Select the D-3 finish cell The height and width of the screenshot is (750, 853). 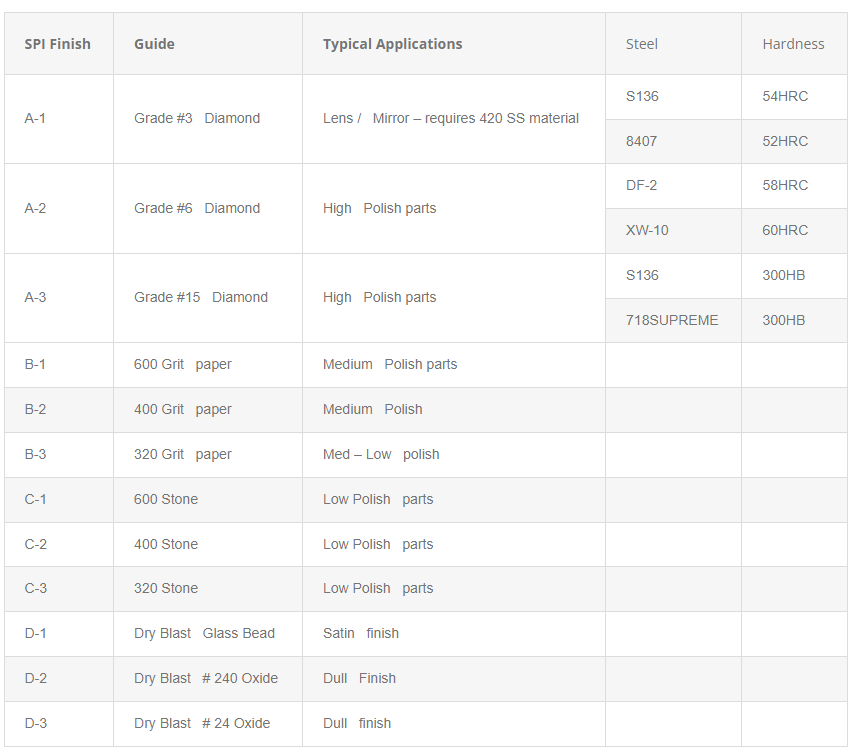coord(35,723)
